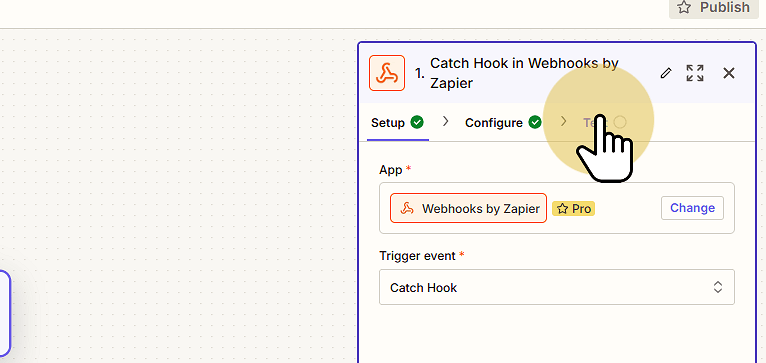
Task: Open the Setup tab
Action: point(397,123)
